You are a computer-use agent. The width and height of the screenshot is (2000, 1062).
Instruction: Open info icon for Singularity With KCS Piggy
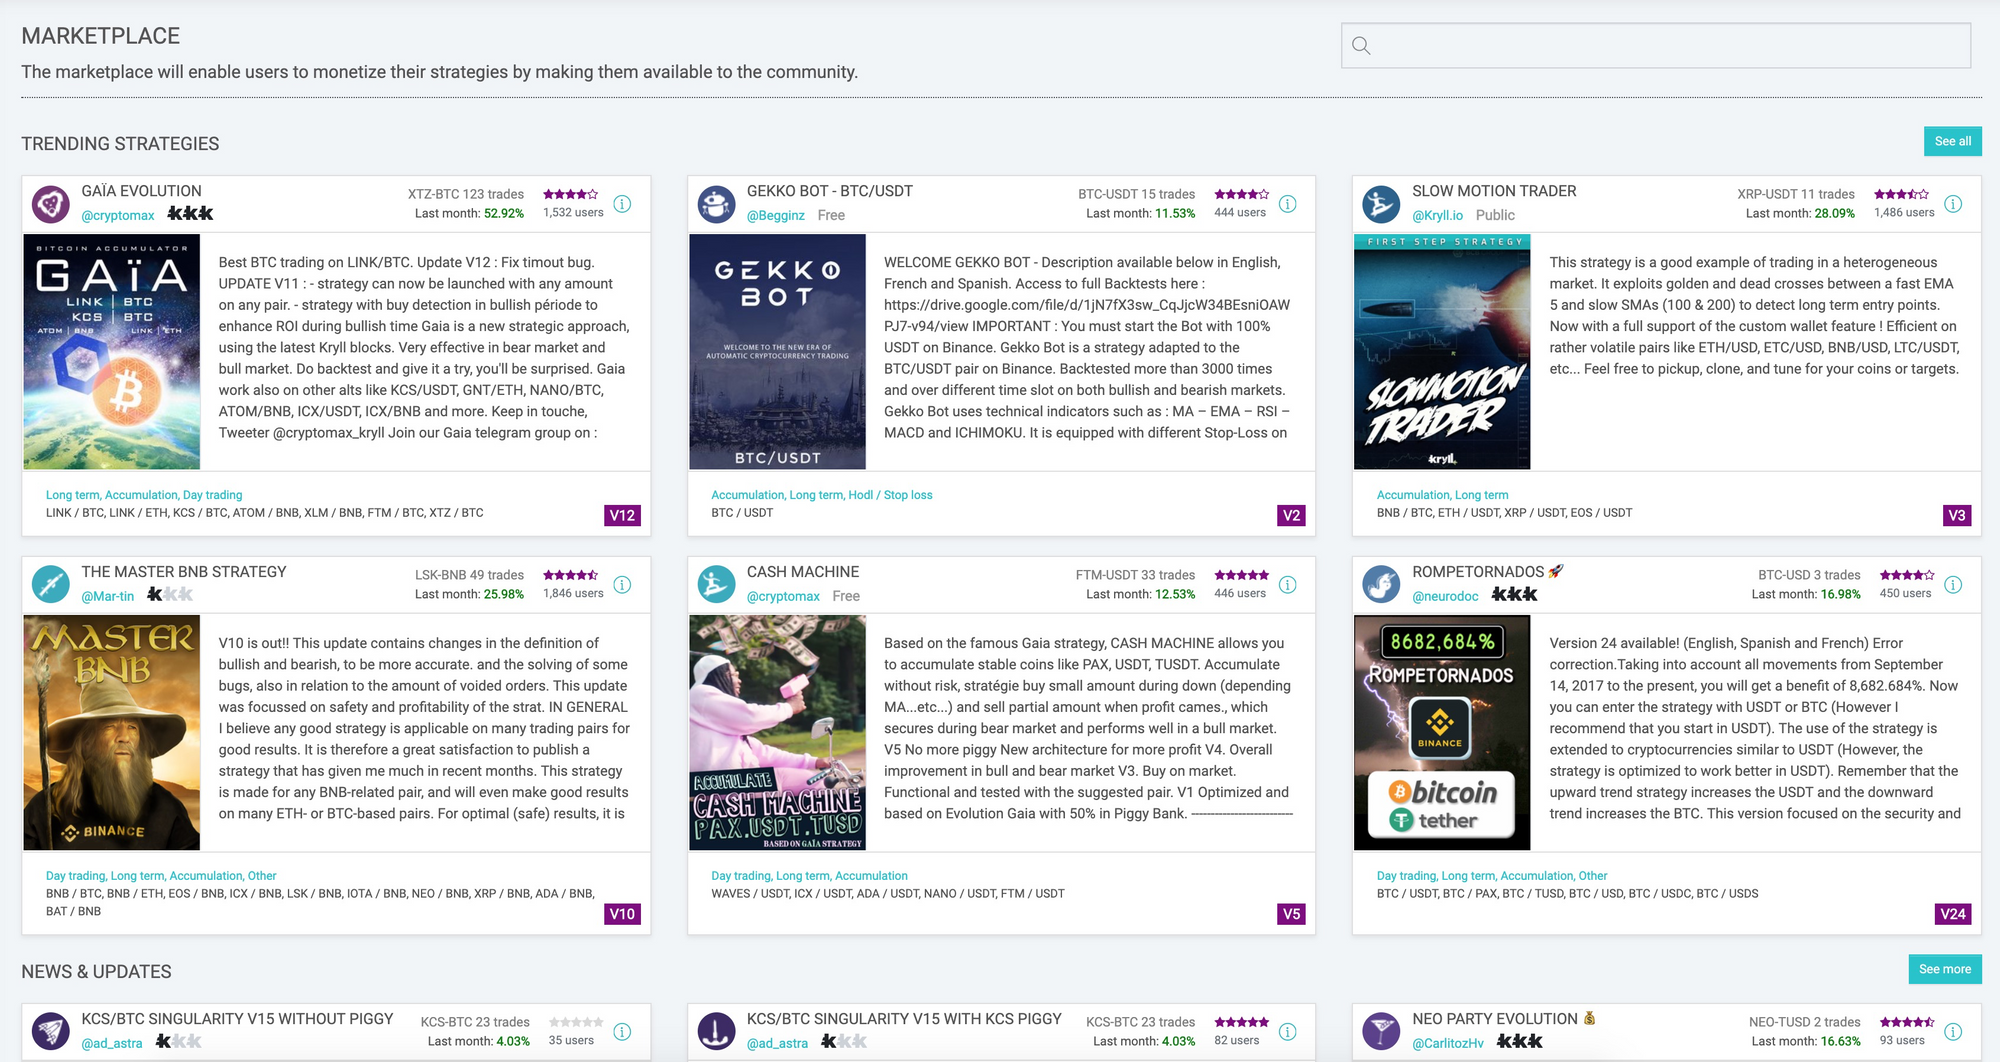pyautogui.click(x=1288, y=1032)
